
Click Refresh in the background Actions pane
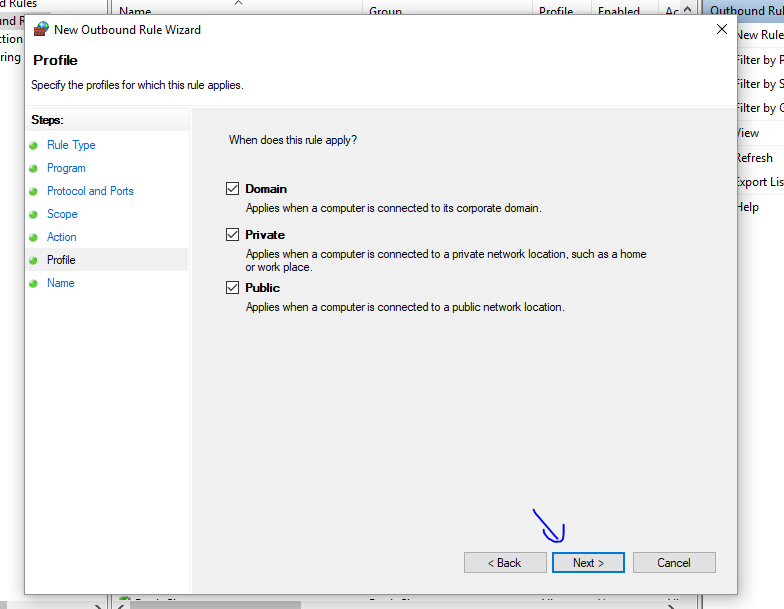[755, 158]
